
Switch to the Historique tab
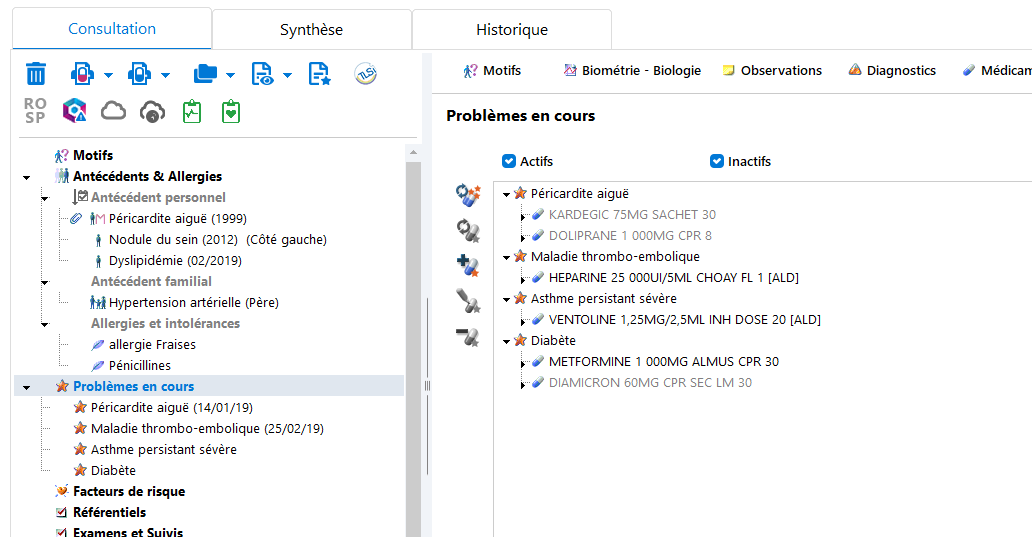511,30
